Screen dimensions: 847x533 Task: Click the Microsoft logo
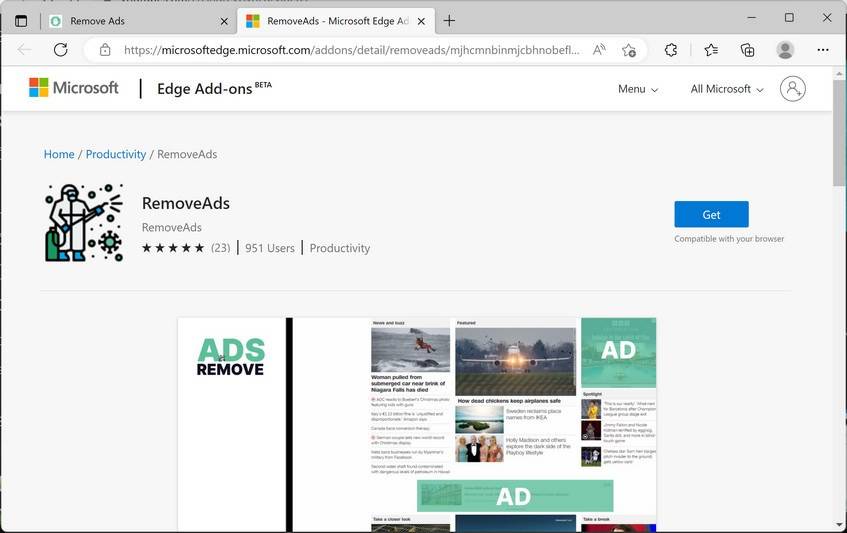pyautogui.click(x=73, y=87)
